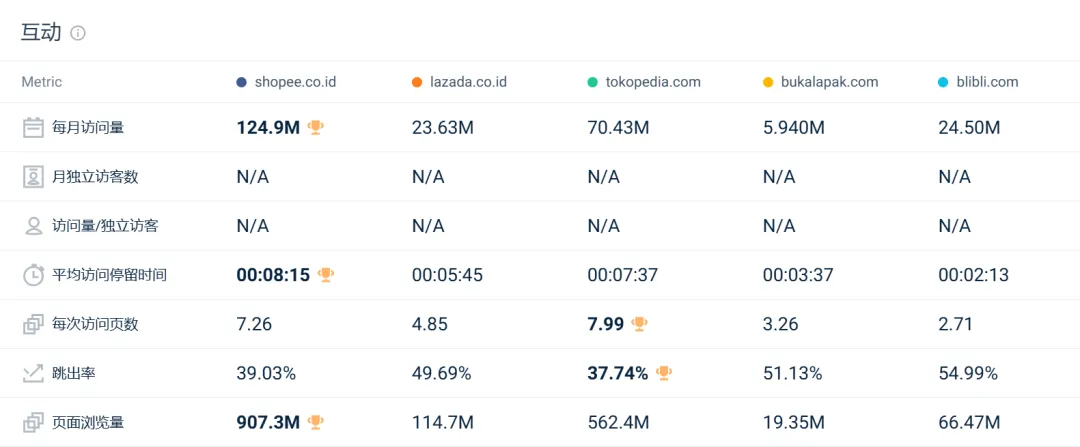Click the stacked pages icon for 页面浏览量
The height and width of the screenshot is (447, 1080).
pyautogui.click(x=34, y=422)
